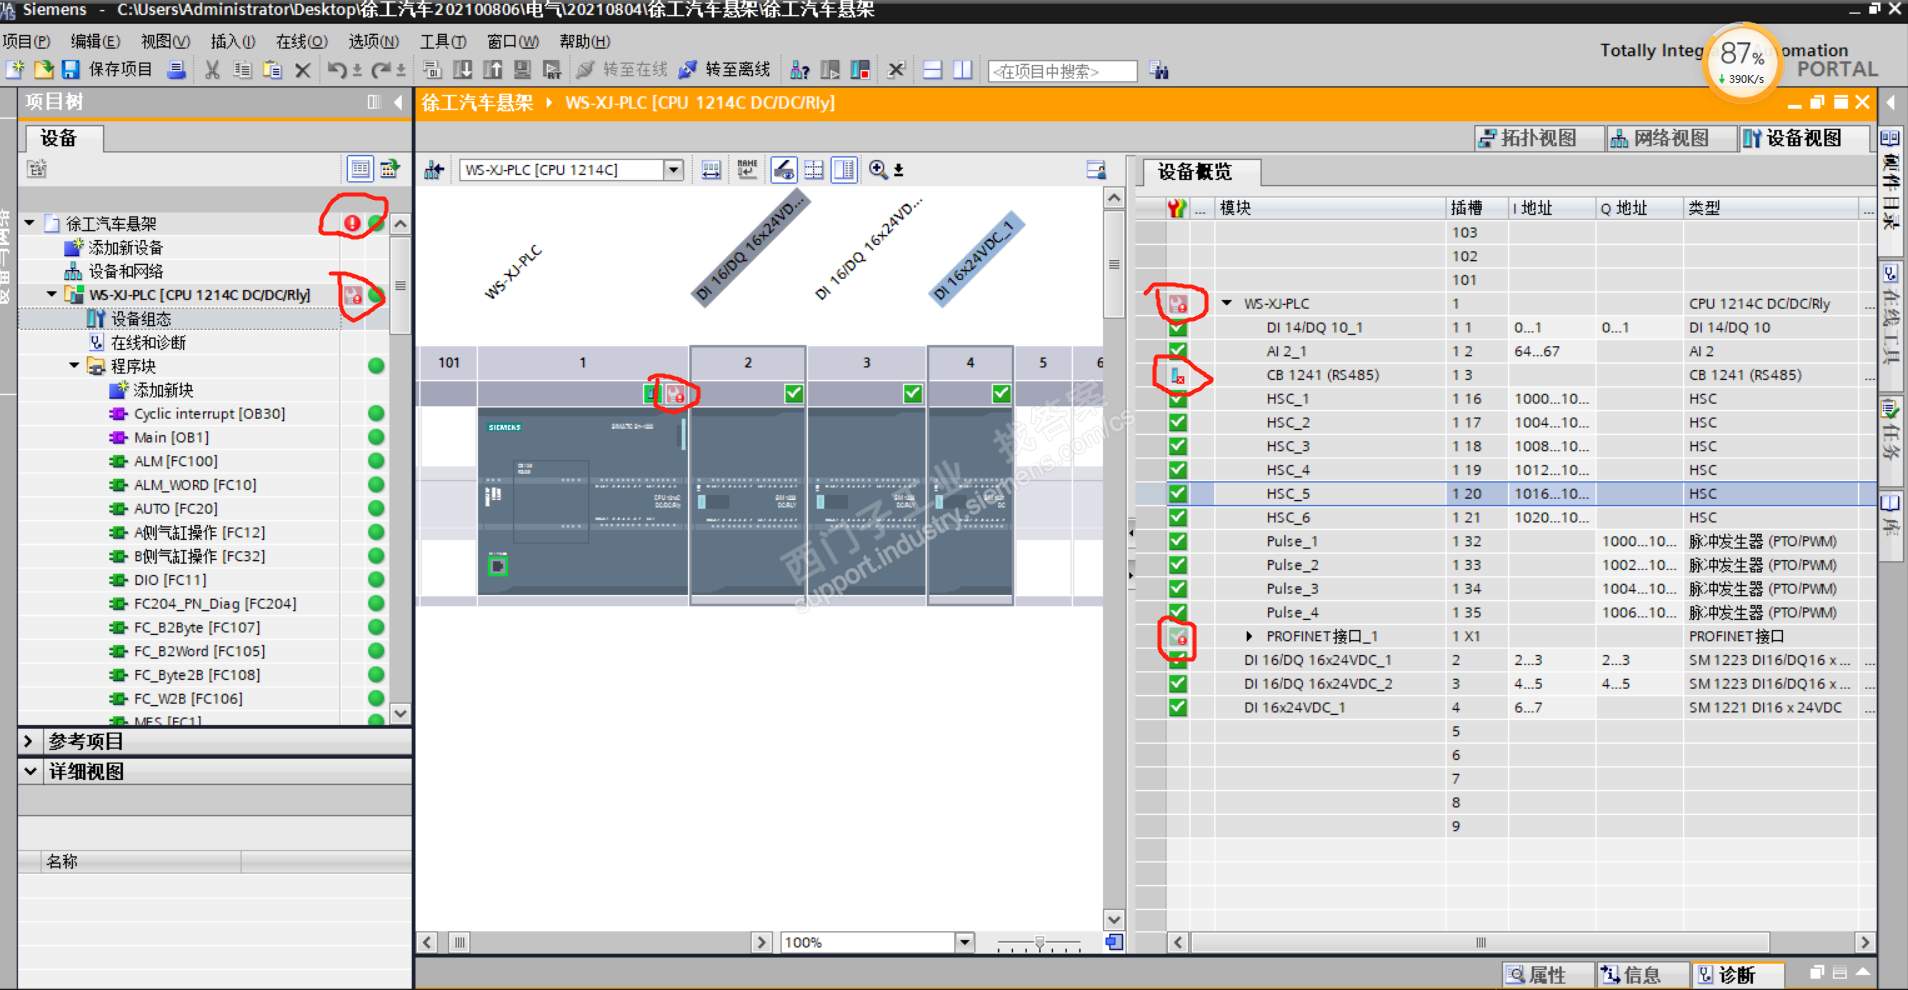This screenshot has height=990, width=1908.
Task: Collapse the 程序块 folder
Action: (x=75, y=366)
